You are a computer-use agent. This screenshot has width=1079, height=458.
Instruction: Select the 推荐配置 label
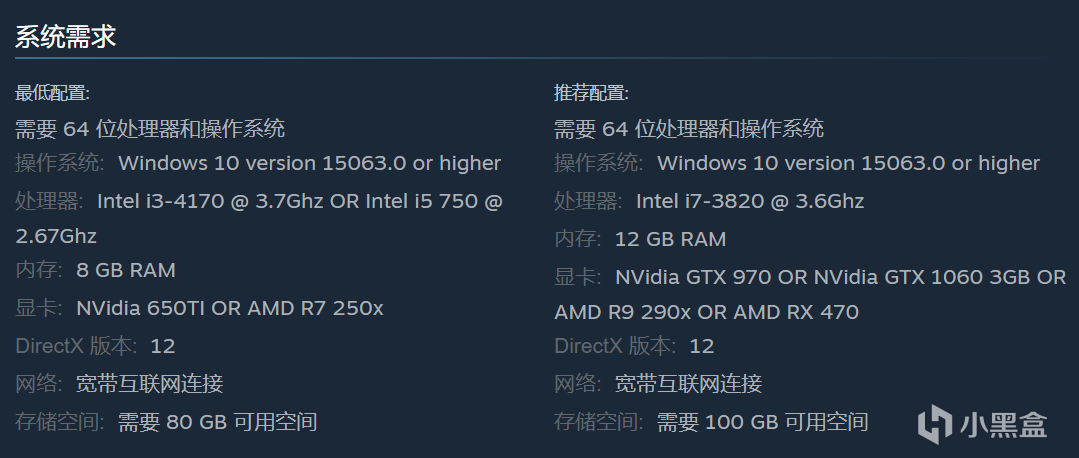(x=591, y=93)
